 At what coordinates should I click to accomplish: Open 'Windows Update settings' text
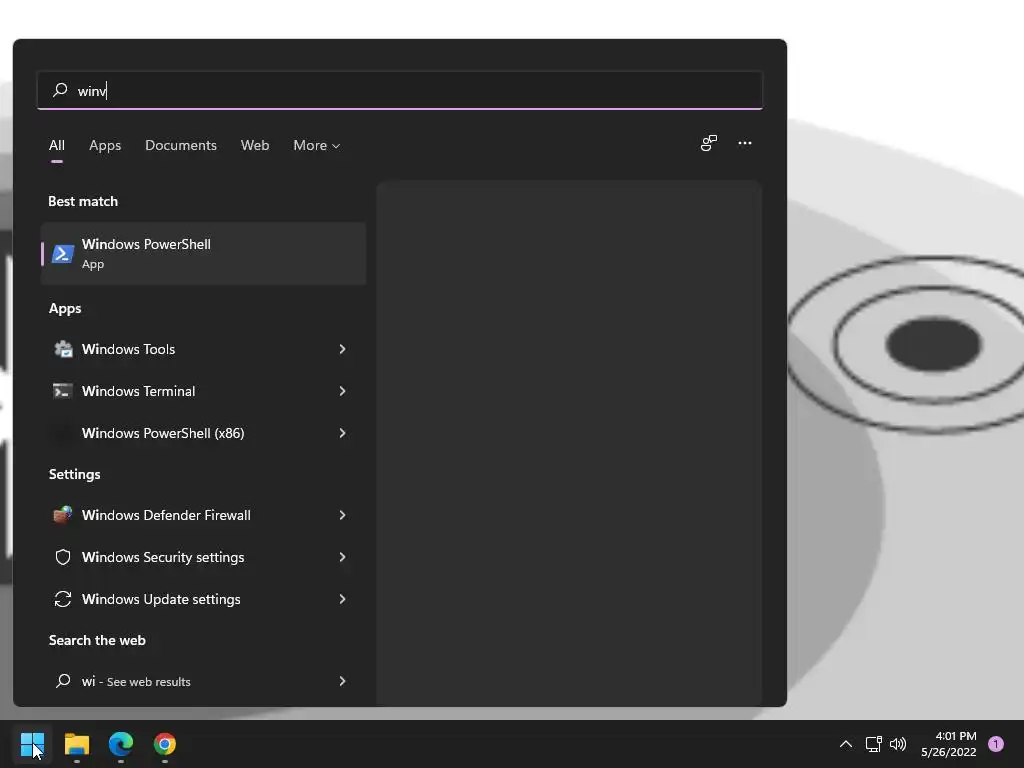[161, 599]
